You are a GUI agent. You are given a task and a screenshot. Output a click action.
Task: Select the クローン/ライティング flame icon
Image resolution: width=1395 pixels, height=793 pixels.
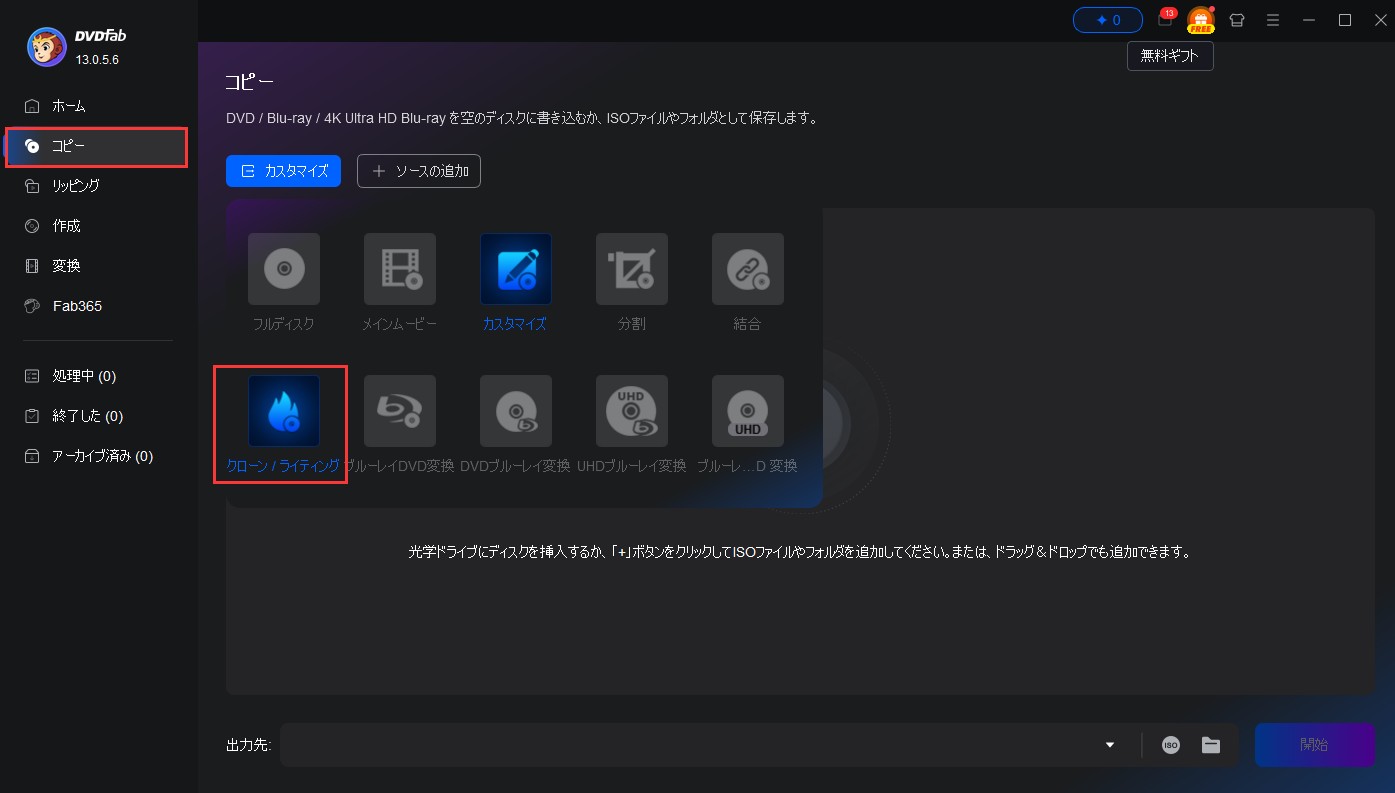[x=284, y=411]
